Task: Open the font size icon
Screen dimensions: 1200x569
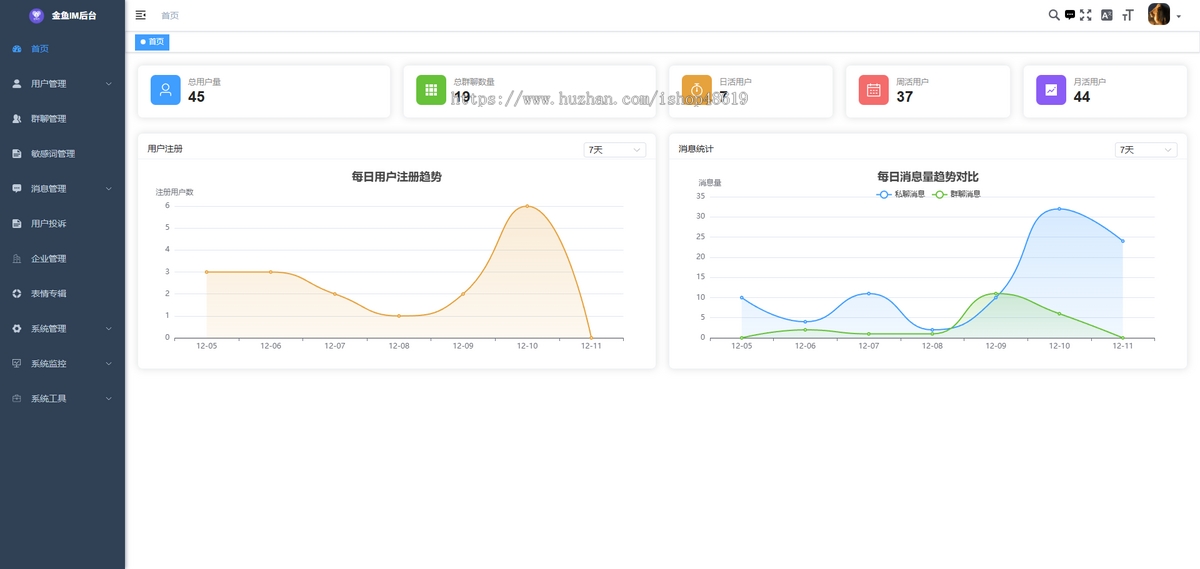Action: (1128, 15)
